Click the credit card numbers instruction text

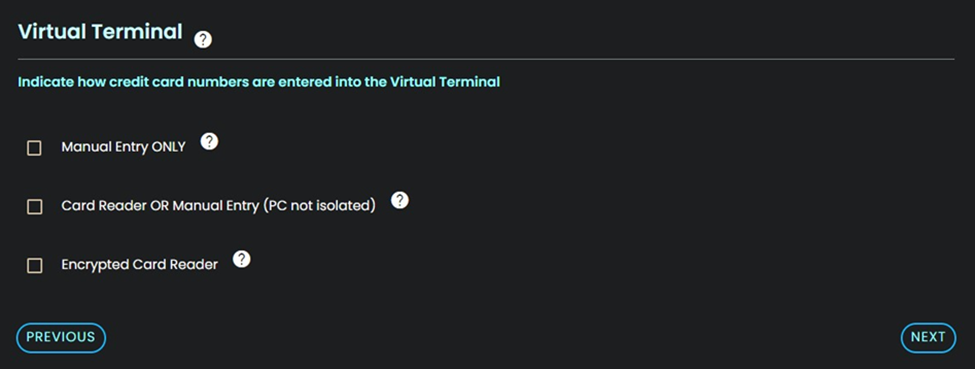[259, 82]
